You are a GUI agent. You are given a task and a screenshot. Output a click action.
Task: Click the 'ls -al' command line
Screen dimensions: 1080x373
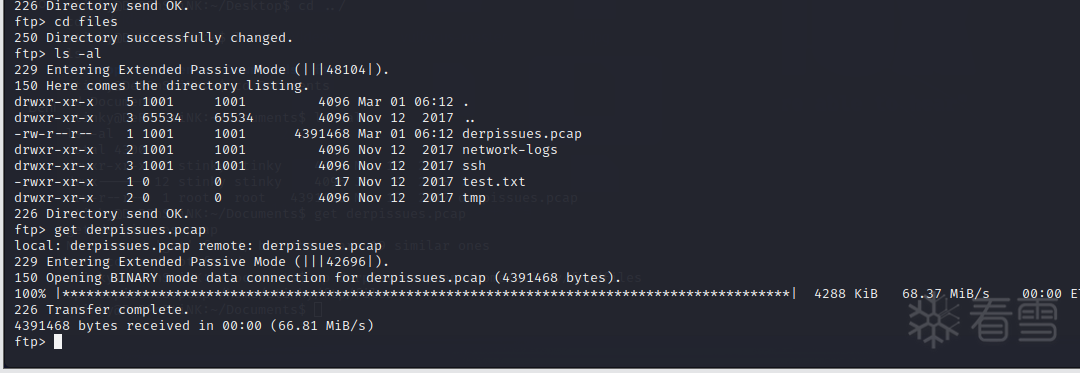pyautogui.click(x=58, y=54)
